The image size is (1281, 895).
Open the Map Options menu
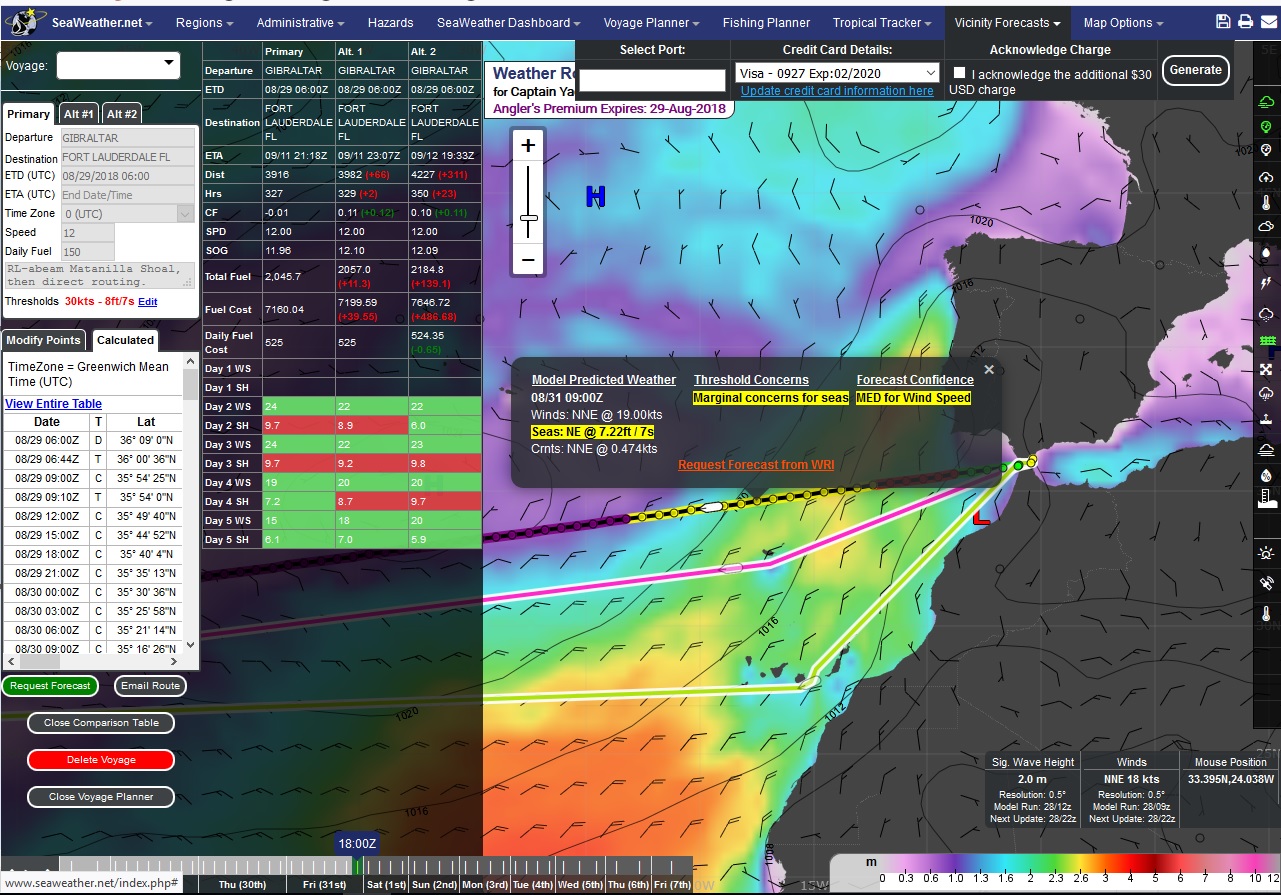click(1123, 22)
